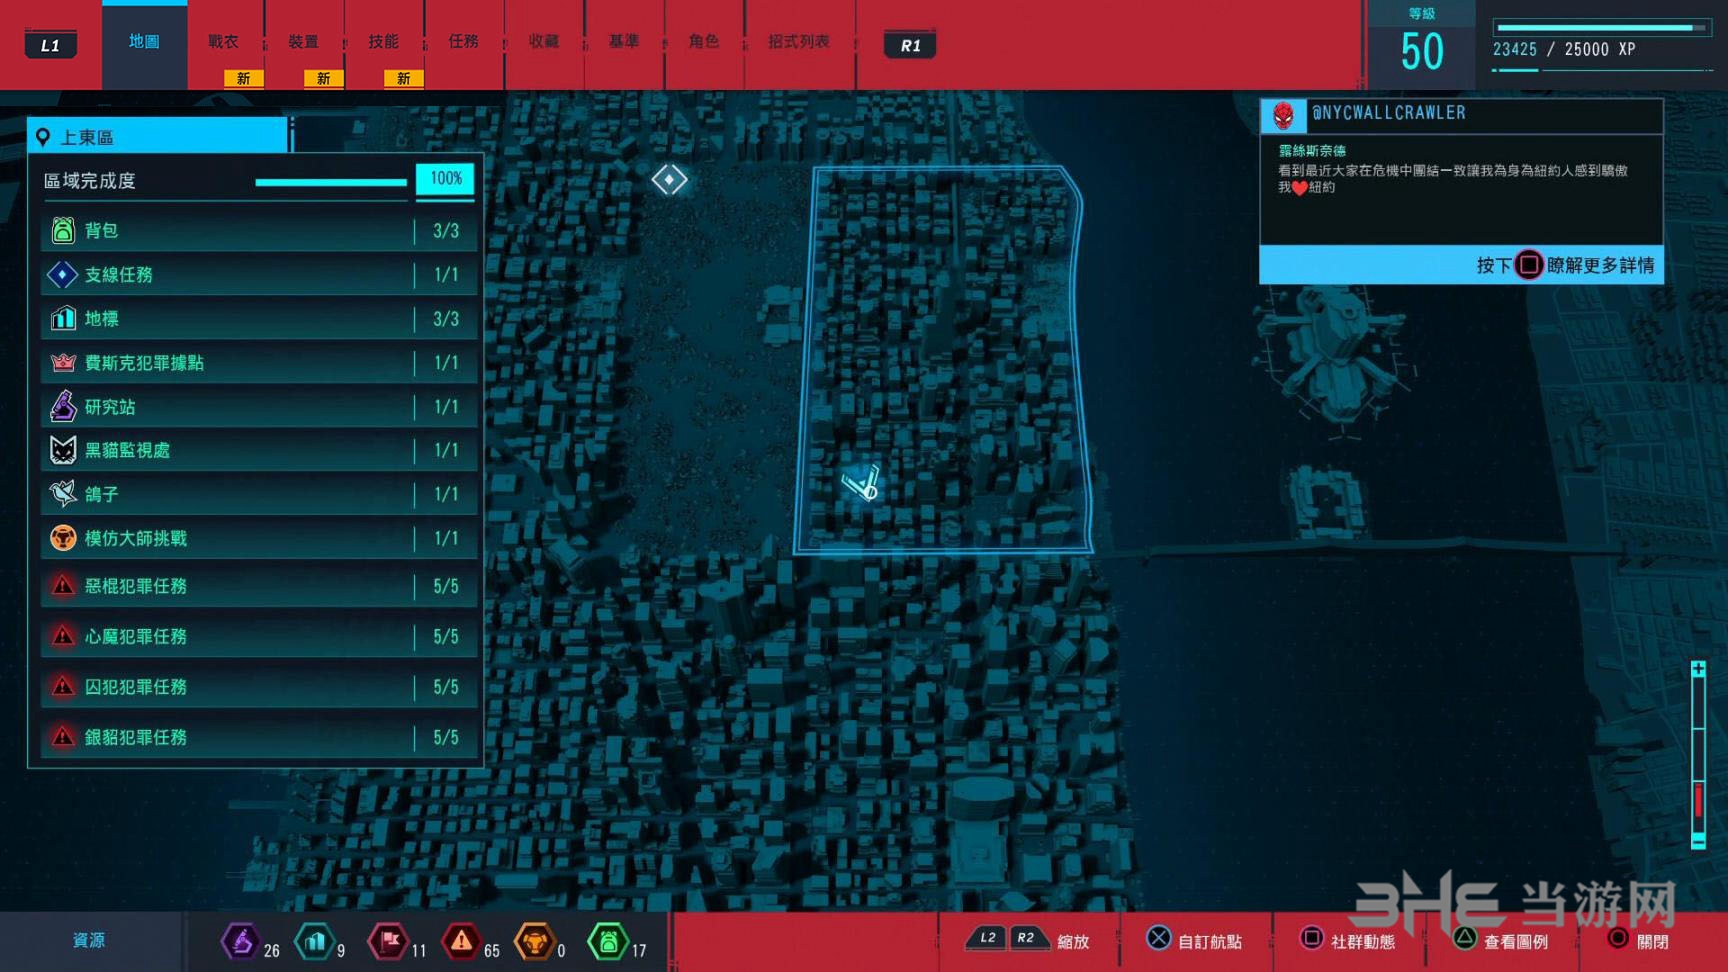1728x972 pixels.
Task: Click the challenge token resource icon
Action: [534, 941]
